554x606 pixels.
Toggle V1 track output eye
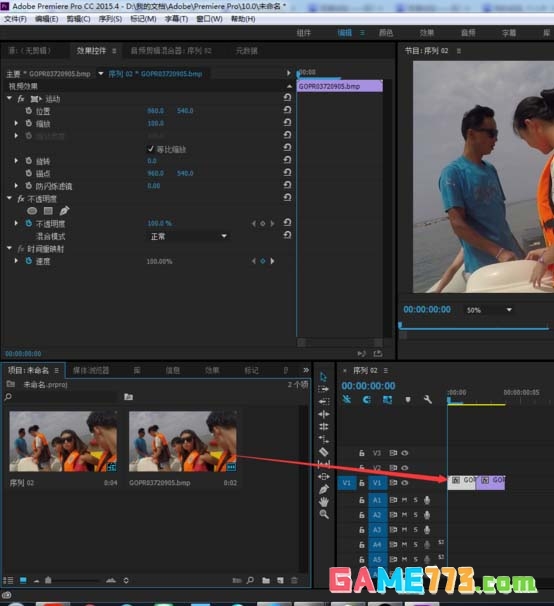click(404, 483)
